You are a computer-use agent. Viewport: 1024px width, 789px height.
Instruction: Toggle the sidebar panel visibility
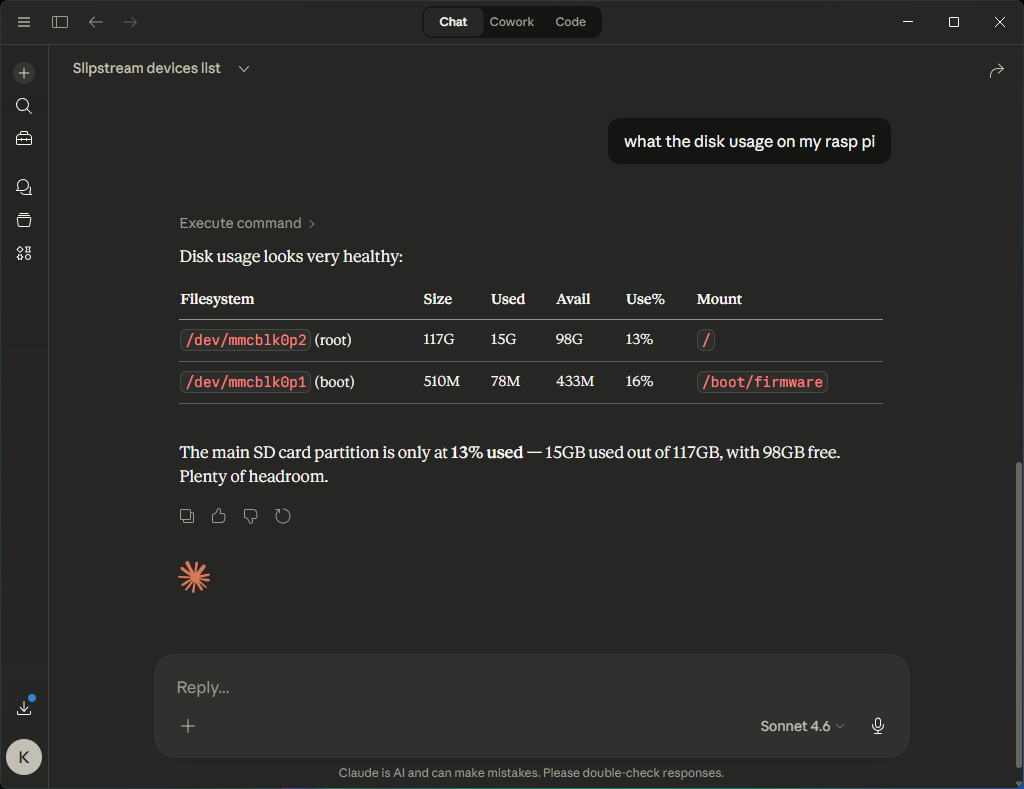point(60,22)
